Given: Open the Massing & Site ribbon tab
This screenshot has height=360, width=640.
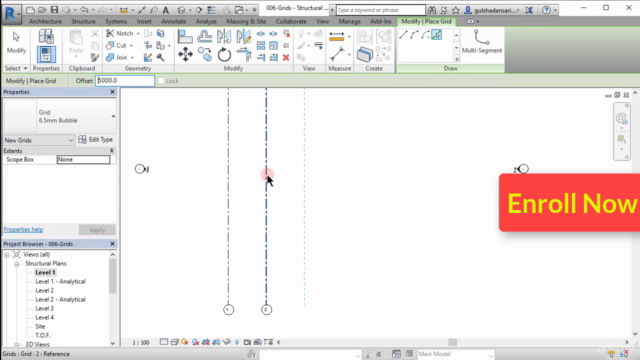Looking at the screenshot, I should [x=246, y=21].
